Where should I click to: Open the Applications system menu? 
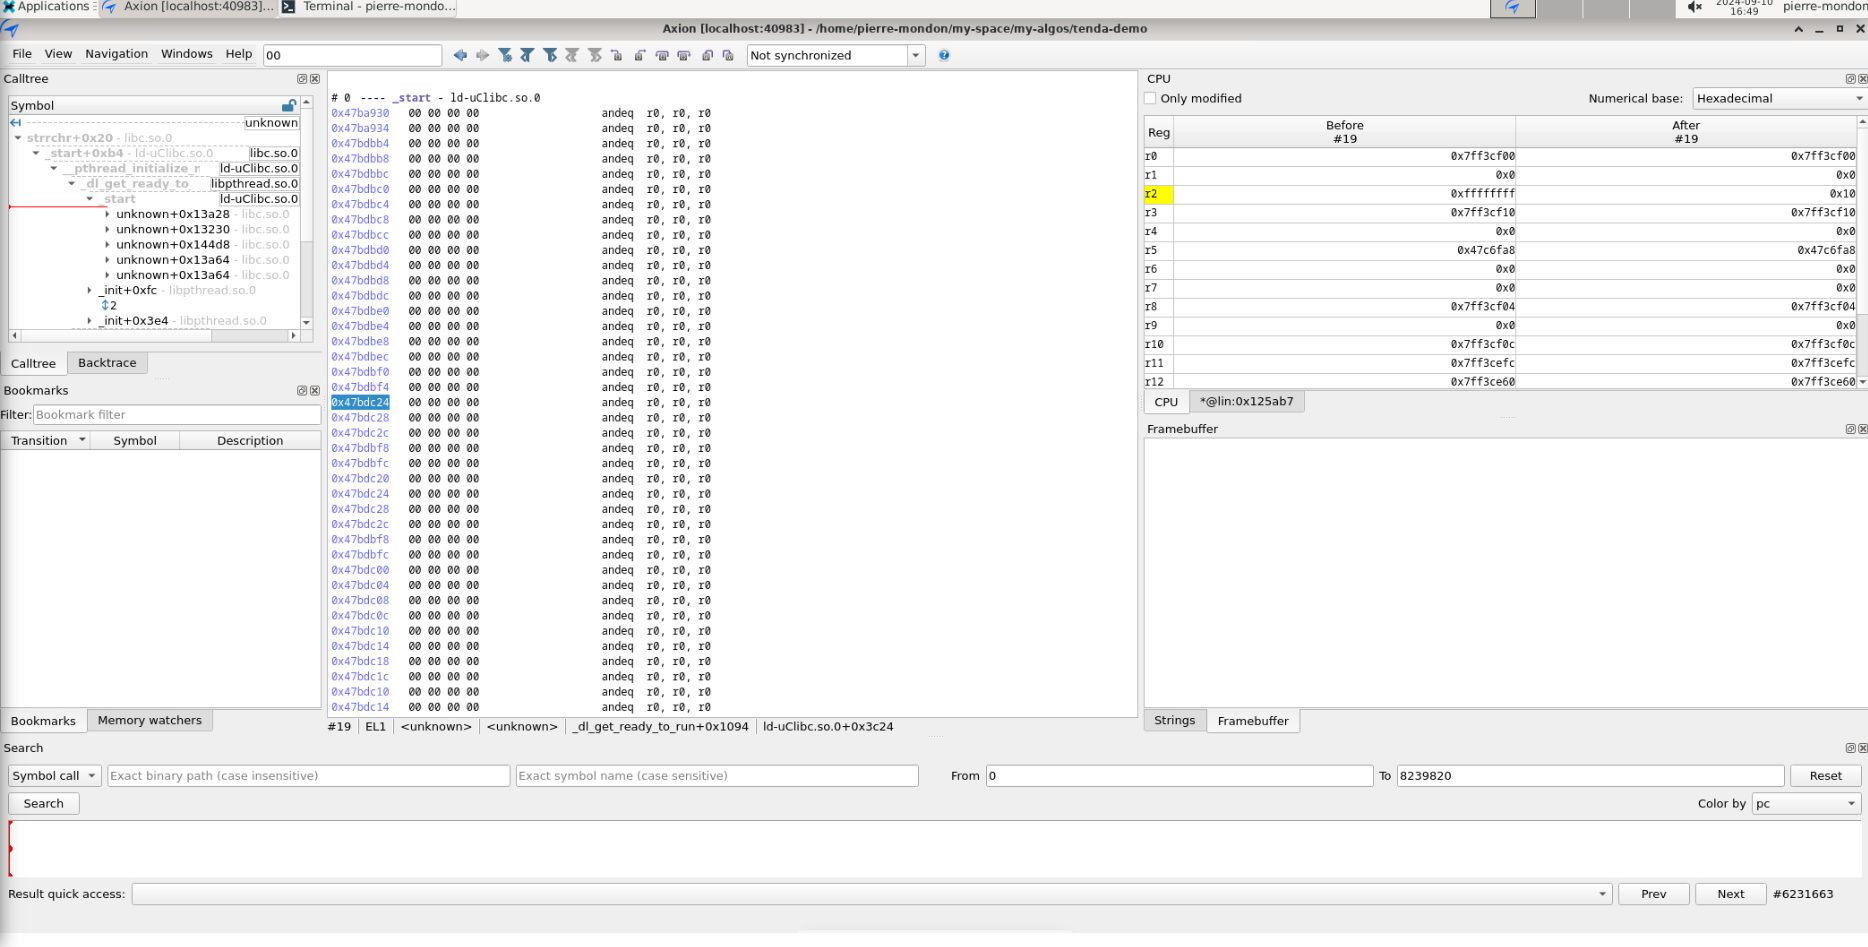pos(46,7)
